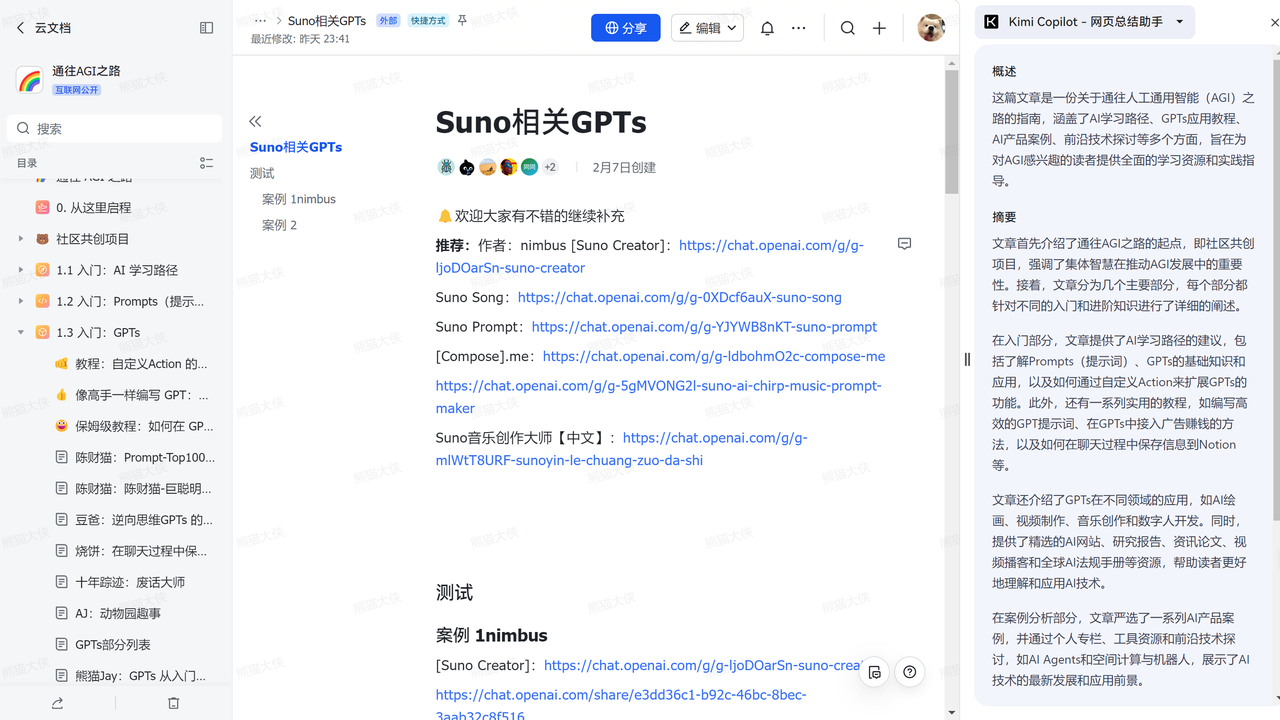1280x720 pixels.
Task: Open 教程：自定义Action 的 page
Action: 141,364
